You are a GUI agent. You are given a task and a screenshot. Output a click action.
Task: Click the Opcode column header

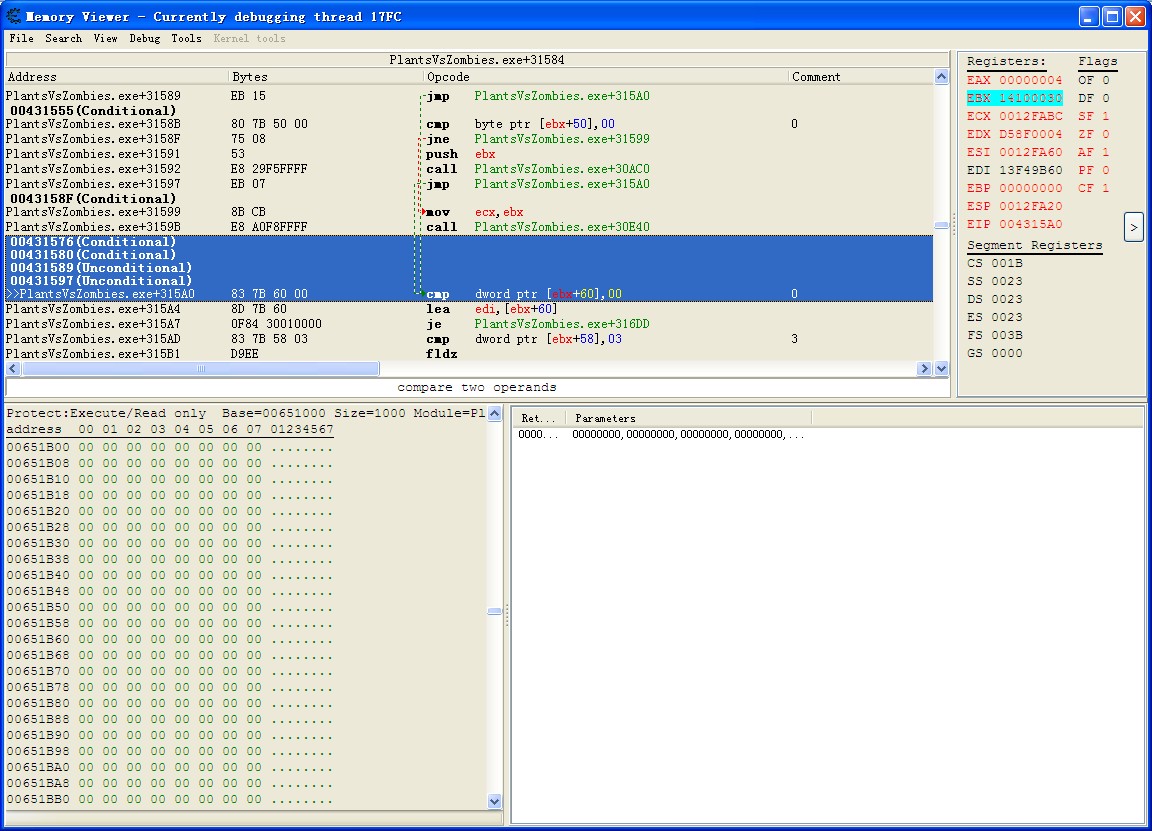(x=606, y=76)
